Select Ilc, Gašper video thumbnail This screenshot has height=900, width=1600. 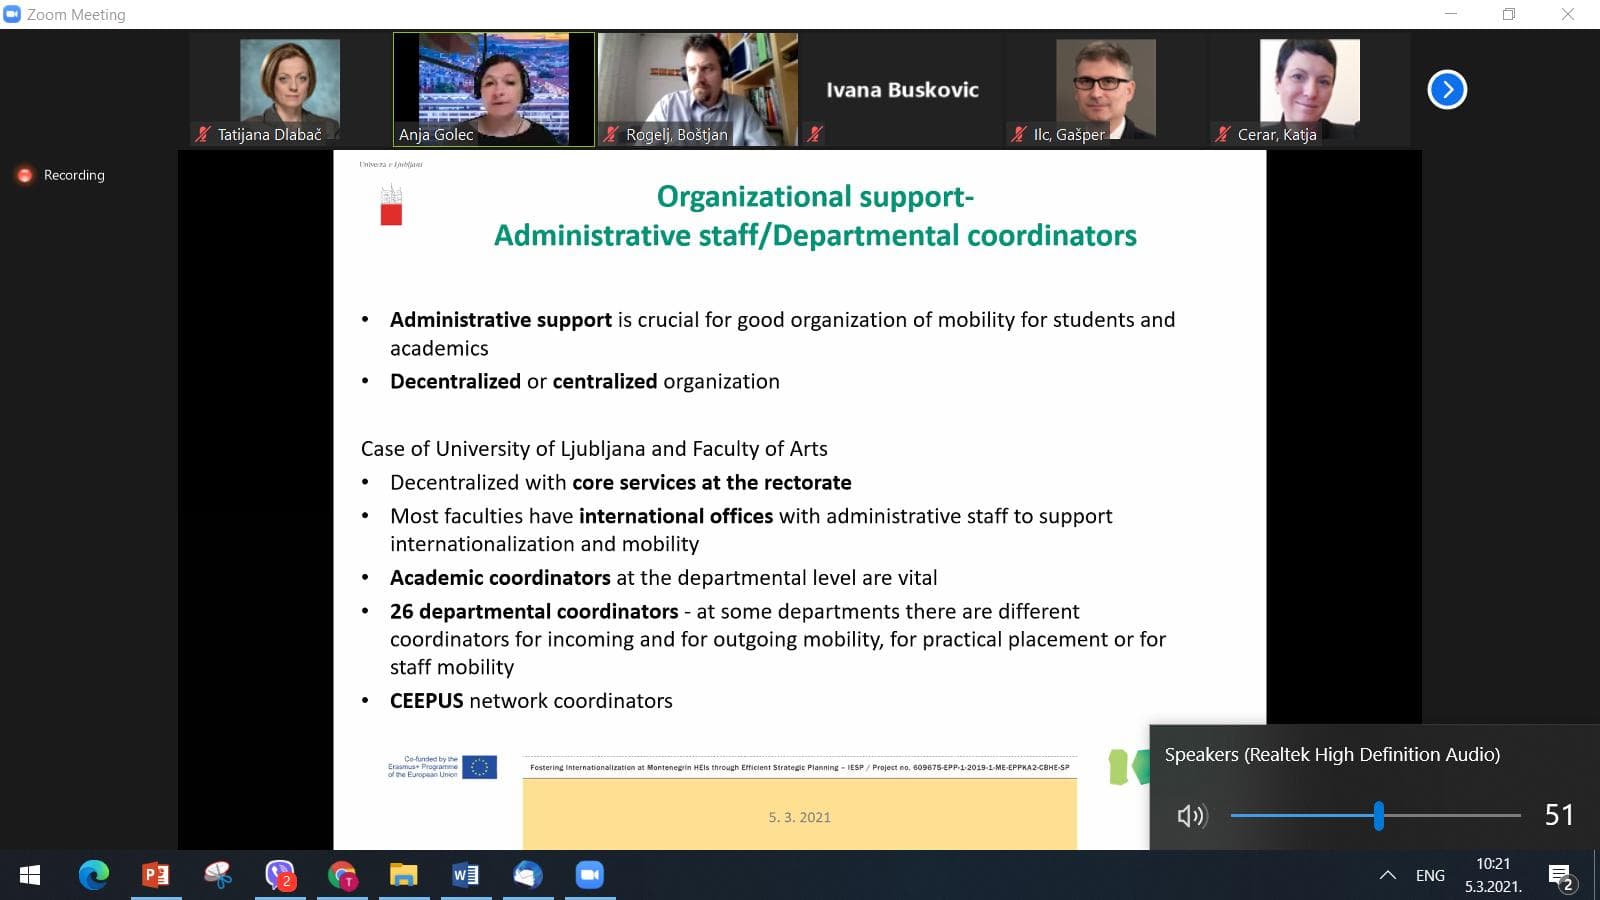coord(1106,89)
